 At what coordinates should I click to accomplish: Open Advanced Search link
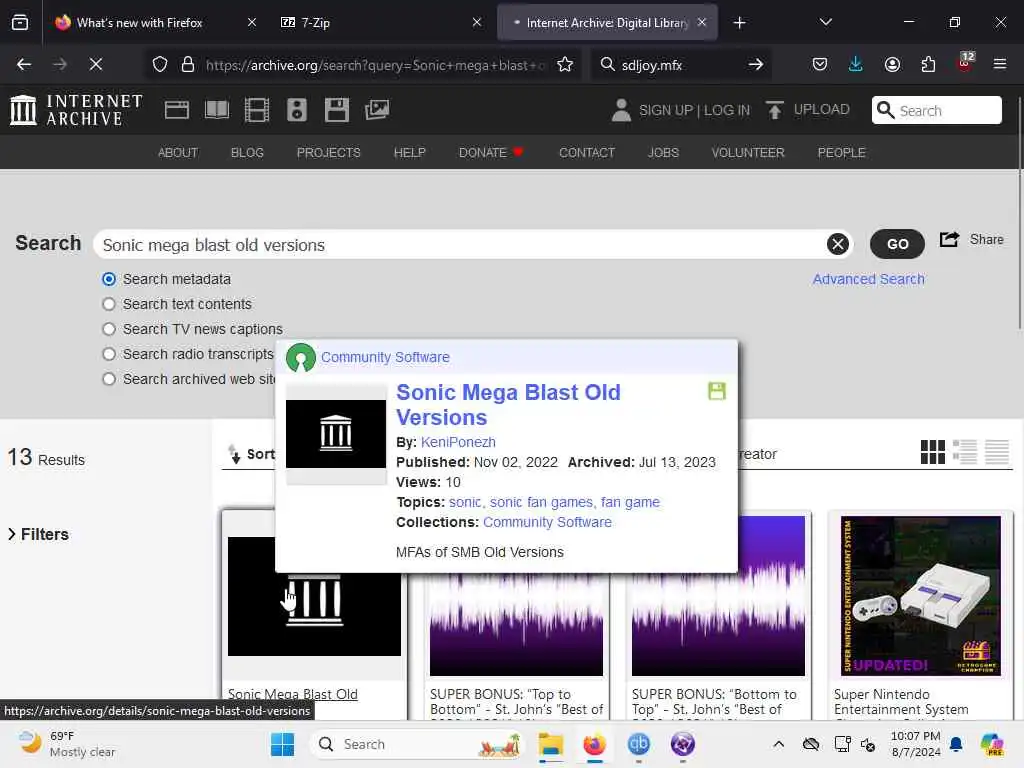tap(868, 279)
